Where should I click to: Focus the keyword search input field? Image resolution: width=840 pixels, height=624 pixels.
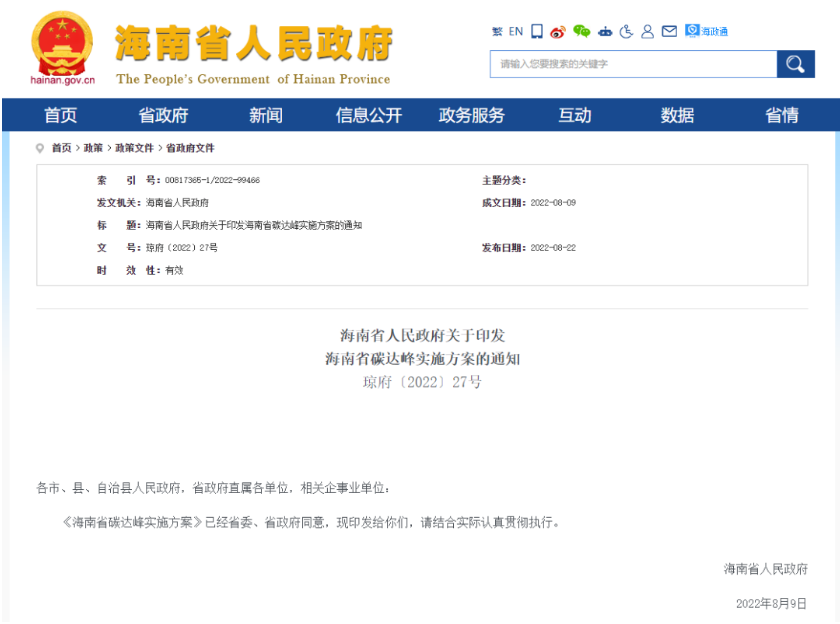[x=633, y=64]
